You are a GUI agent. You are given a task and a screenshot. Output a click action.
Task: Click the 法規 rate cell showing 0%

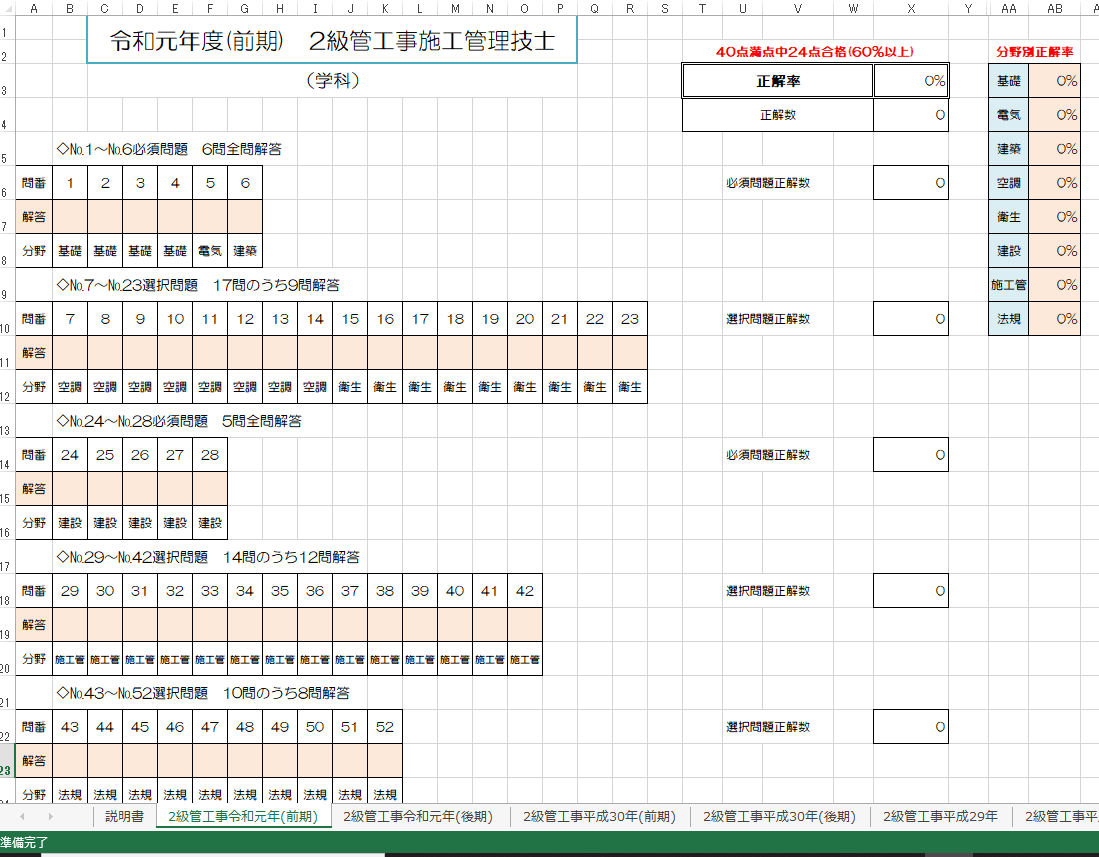pos(1054,318)
